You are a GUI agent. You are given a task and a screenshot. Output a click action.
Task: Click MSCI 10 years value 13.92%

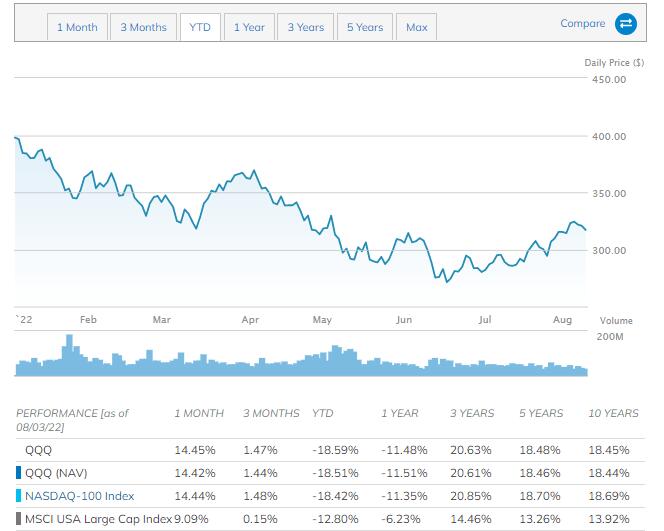609,519
